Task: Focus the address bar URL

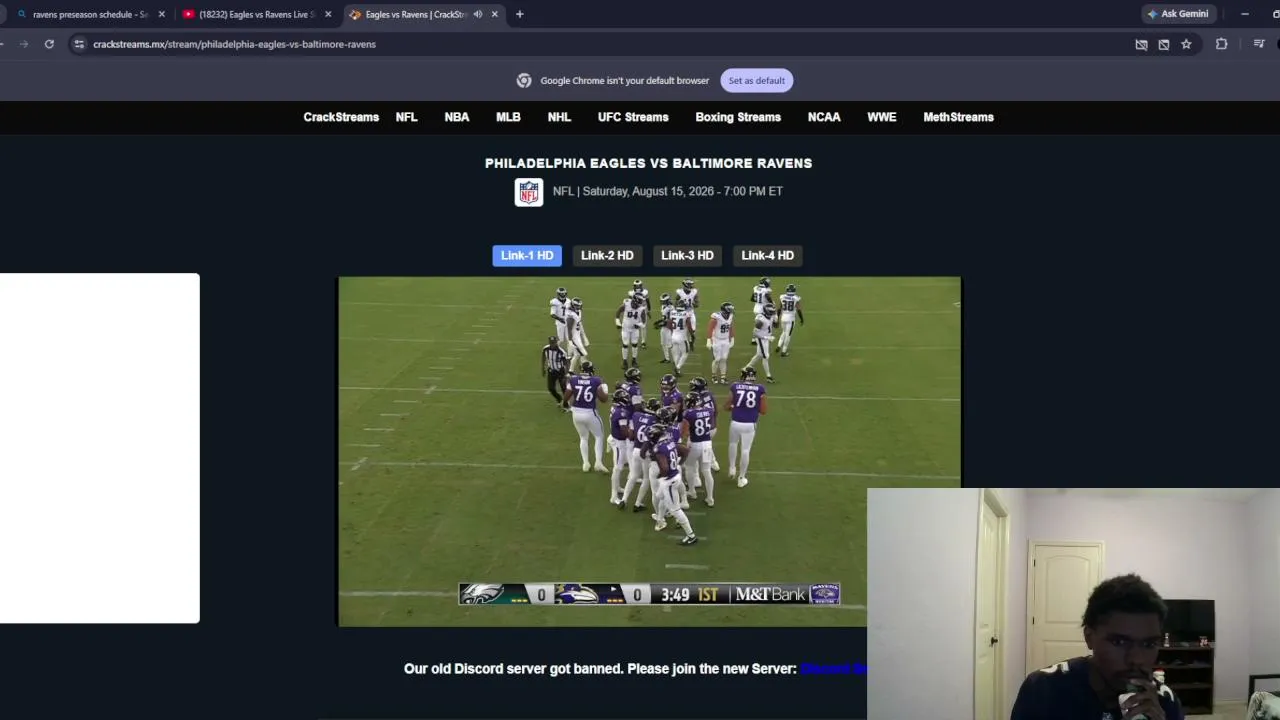Action: [234, 44]
